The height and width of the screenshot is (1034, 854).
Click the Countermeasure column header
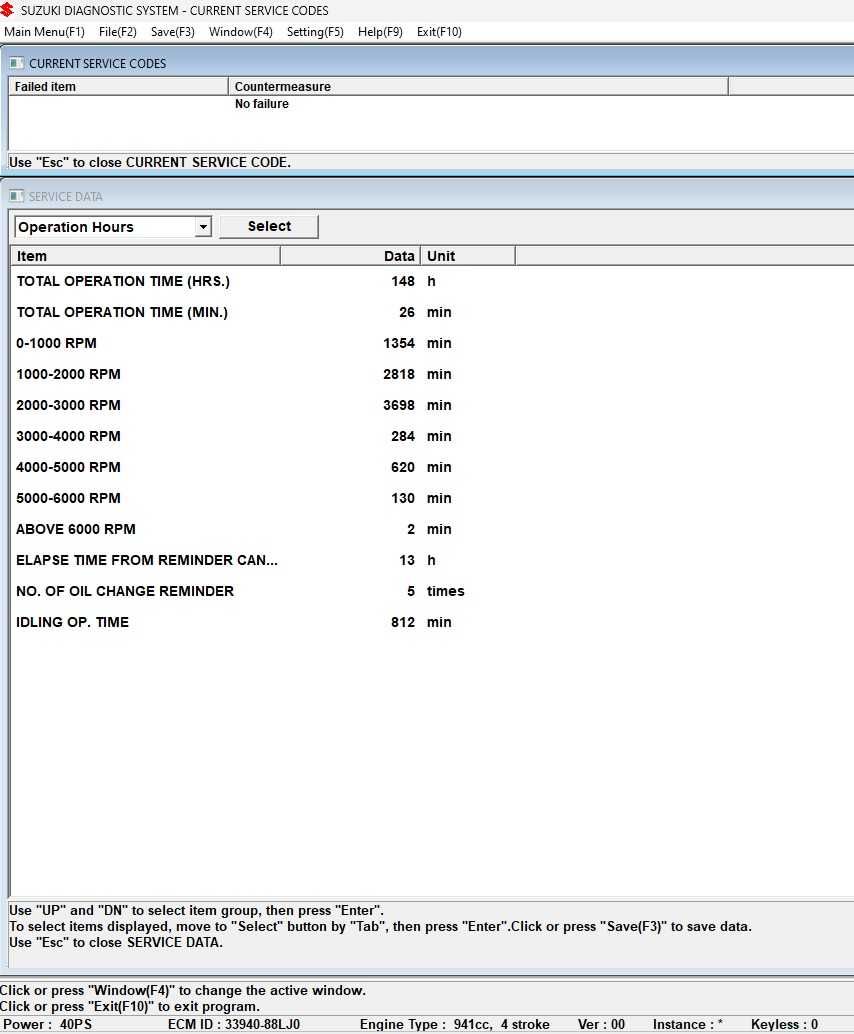[x=478, y=86]
